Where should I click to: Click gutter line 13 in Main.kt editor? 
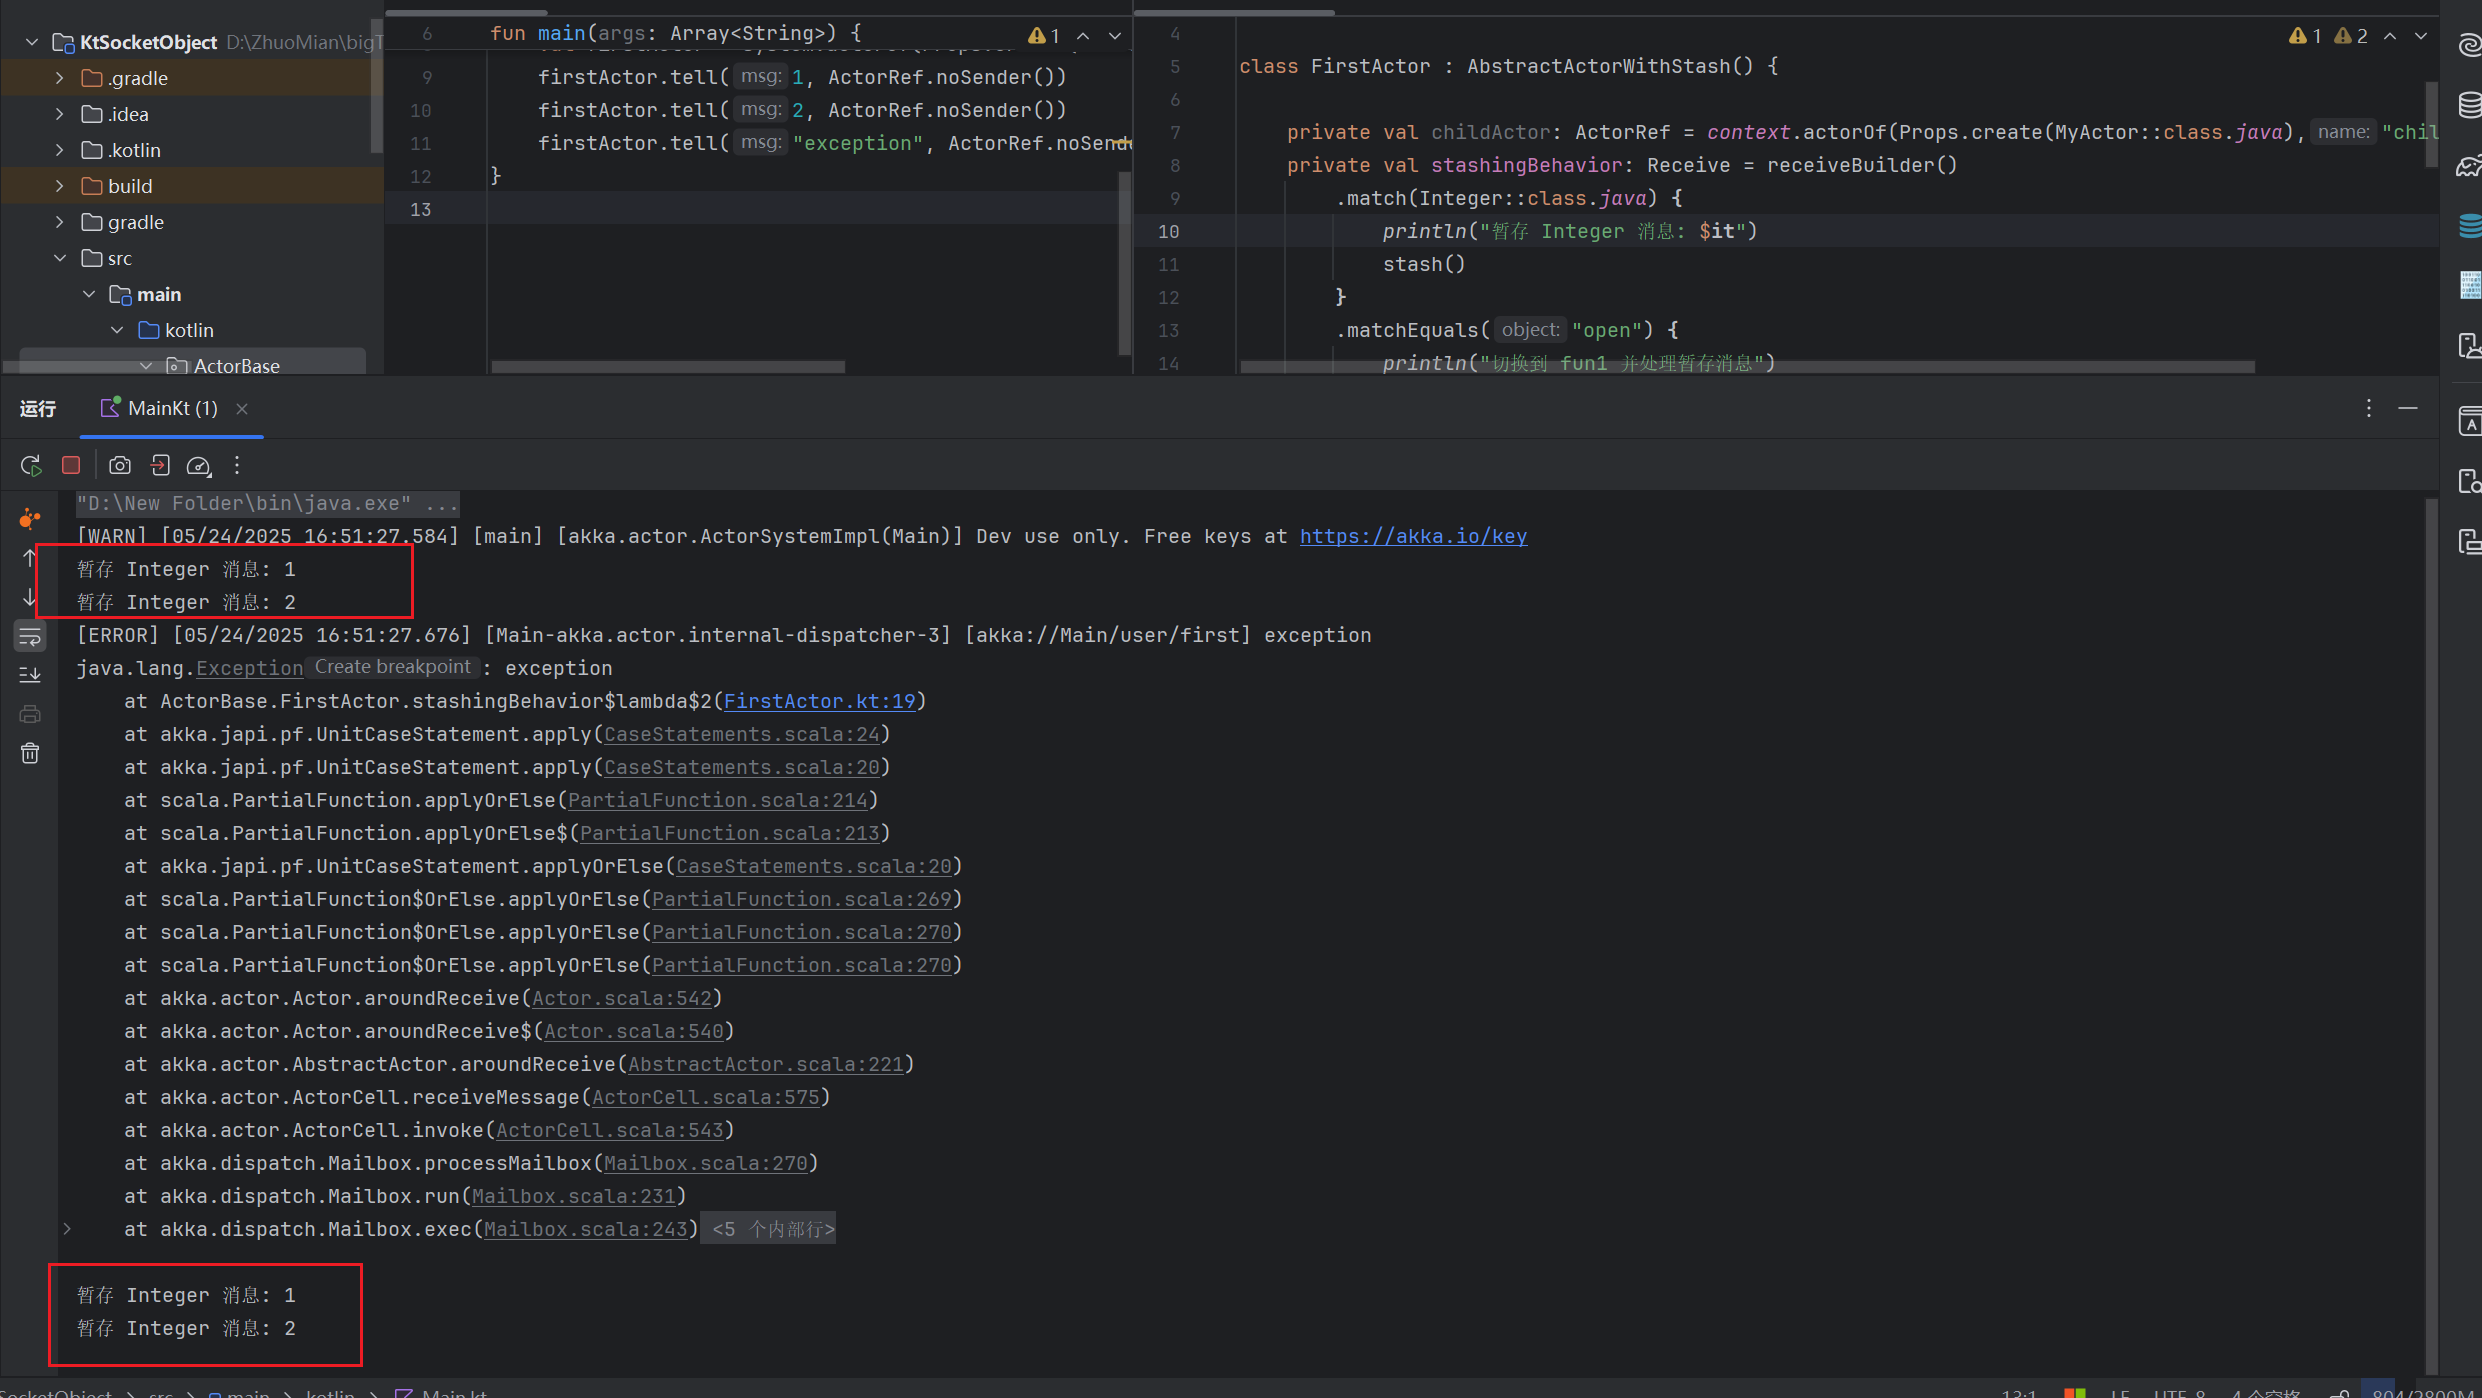(x=420, y=209)
